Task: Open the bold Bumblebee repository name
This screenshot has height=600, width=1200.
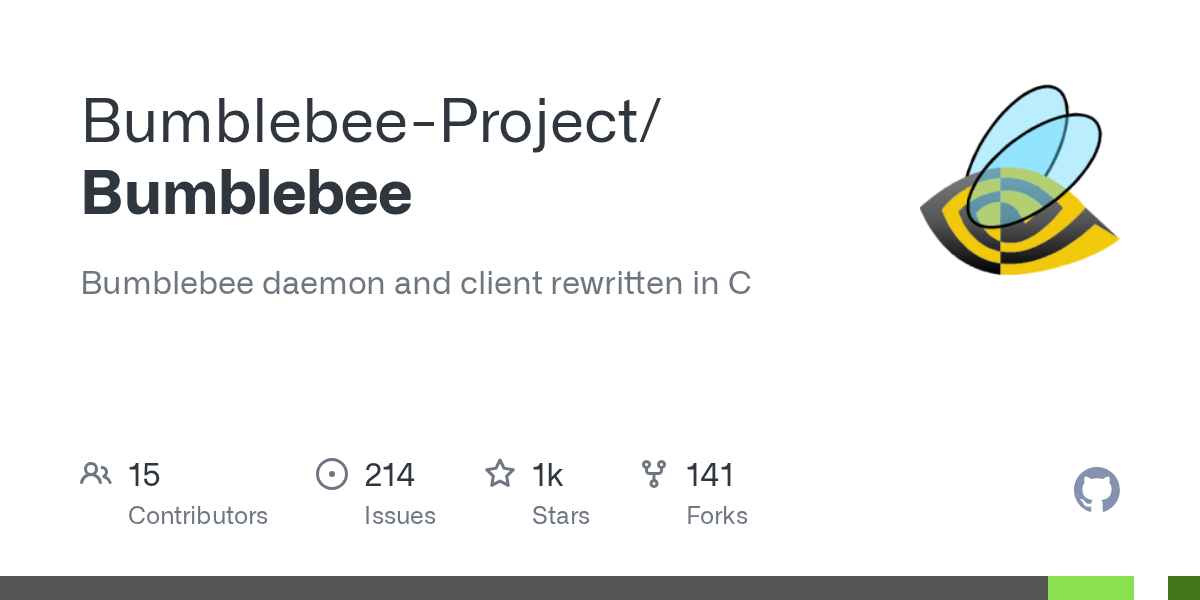Action: [246, 193]
